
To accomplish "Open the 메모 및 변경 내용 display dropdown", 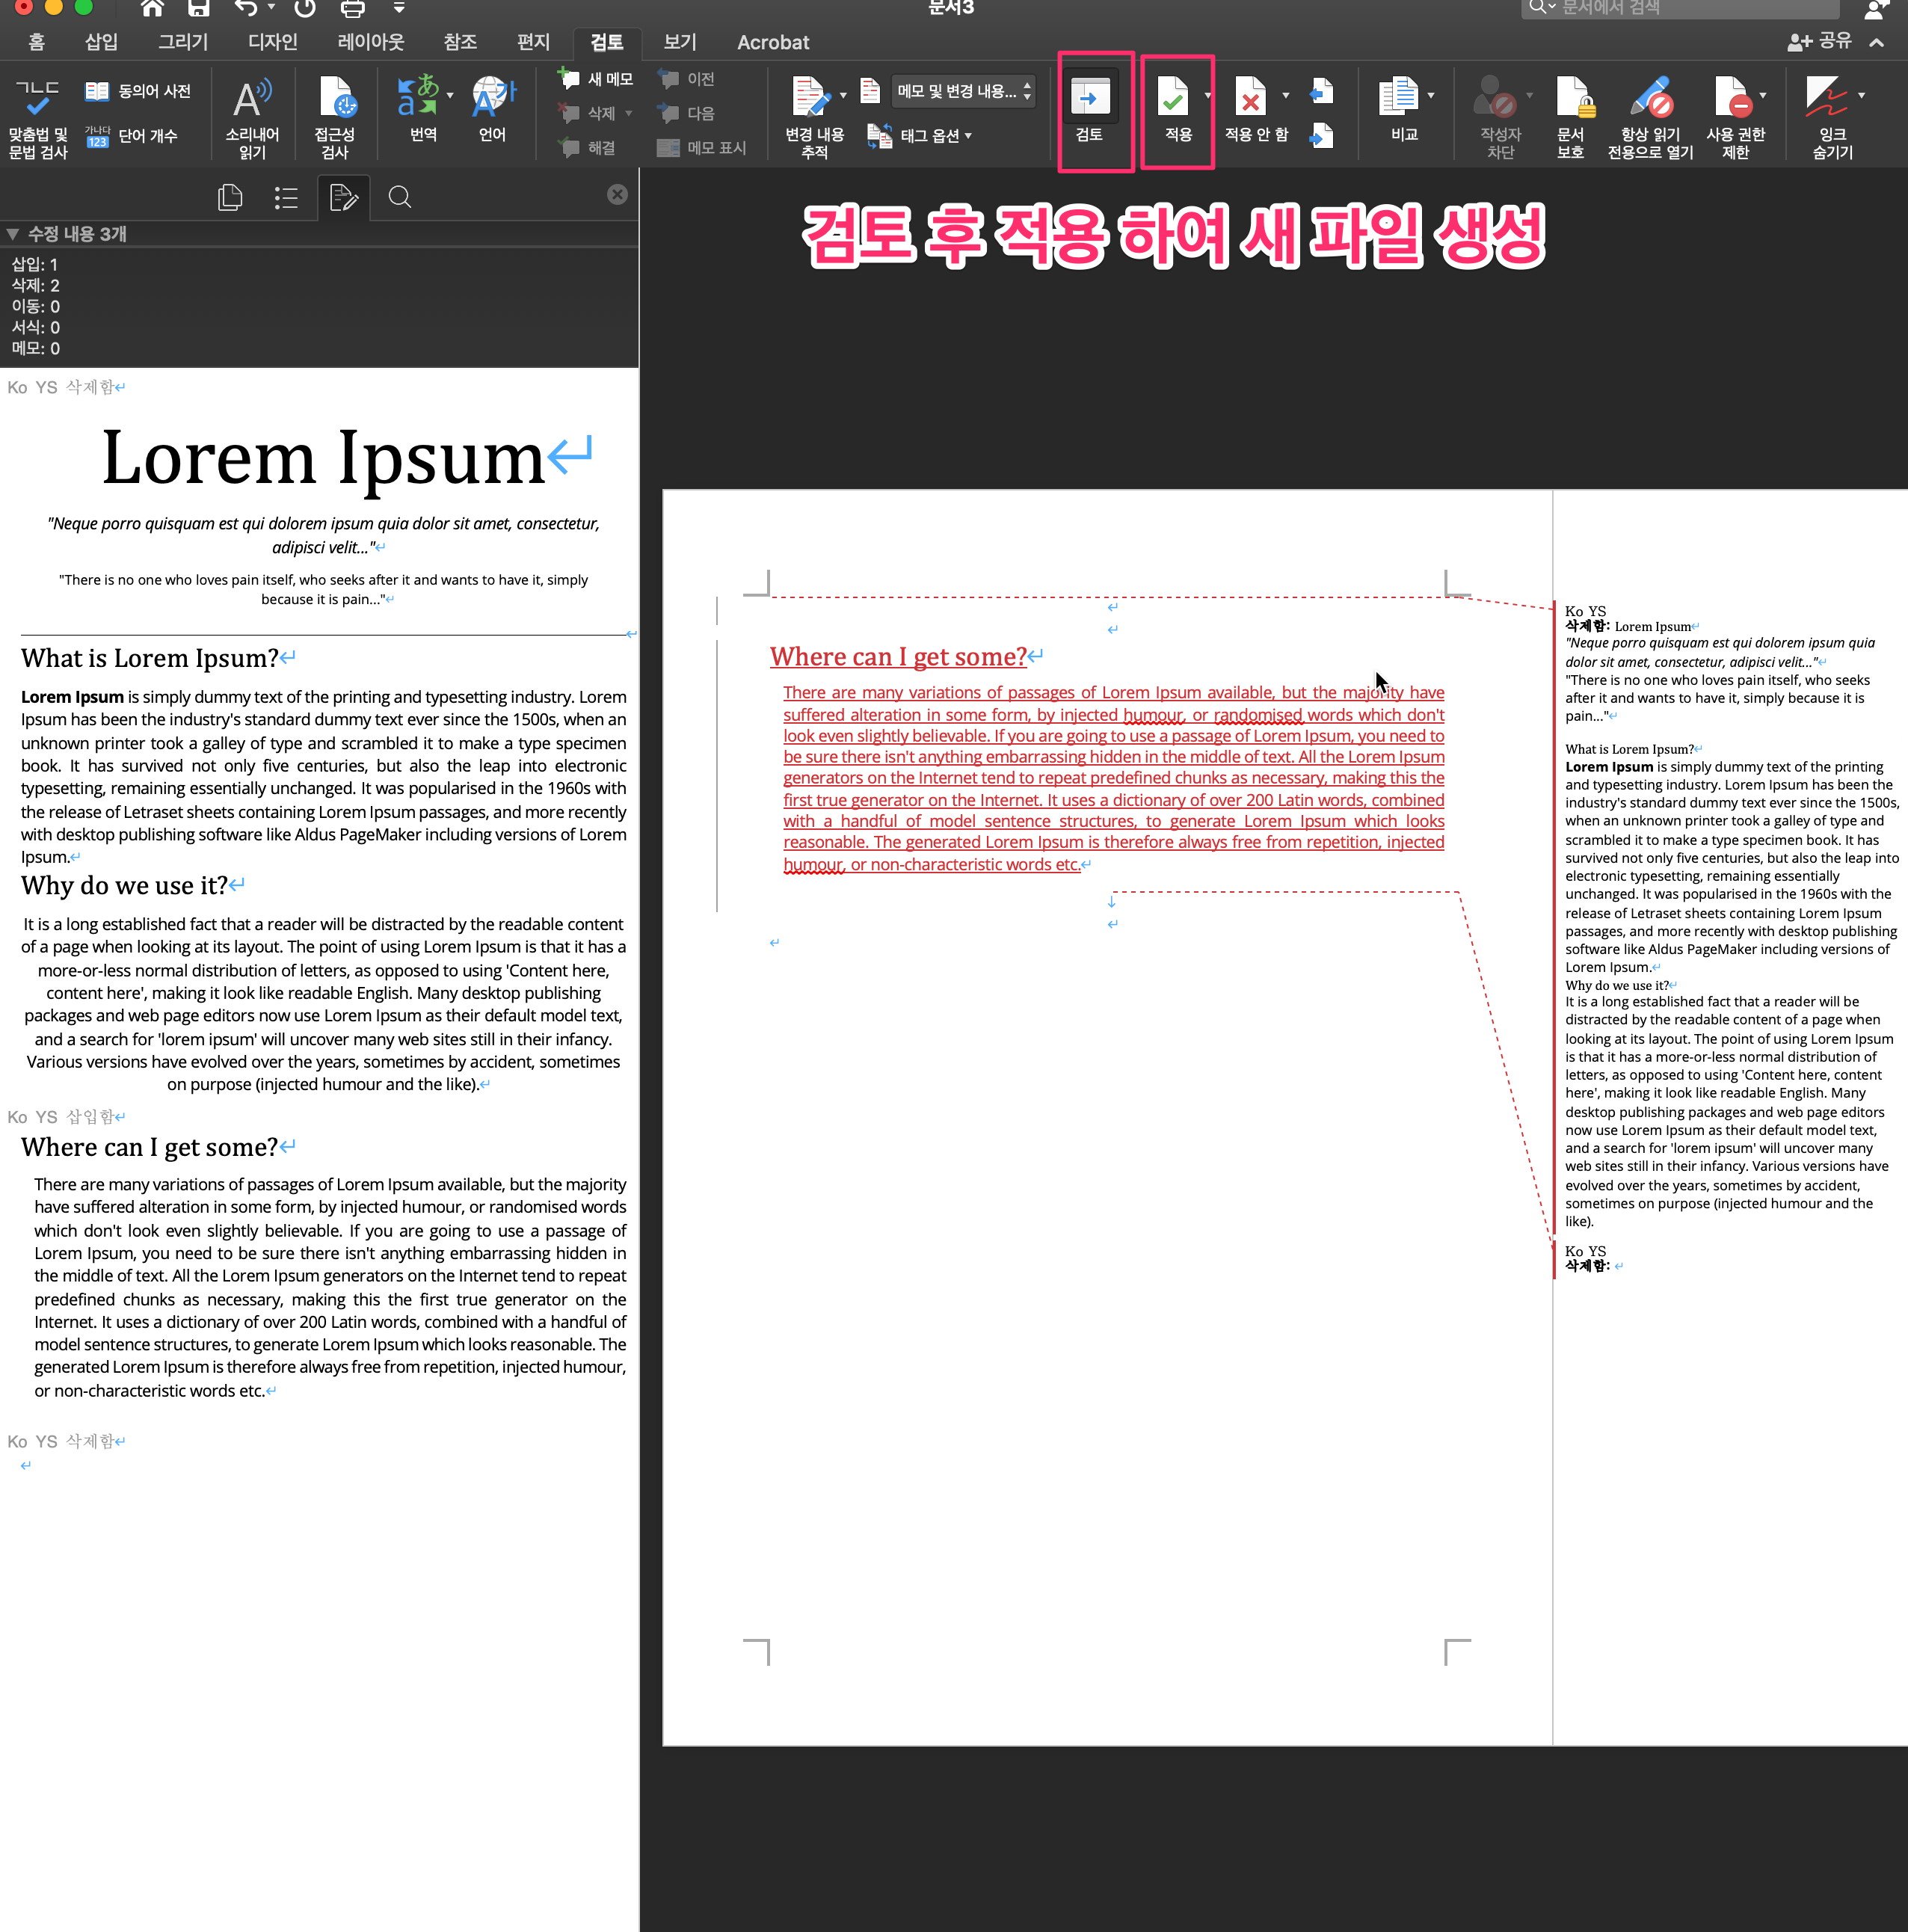I will pyautogui.click(x=962, y=91).
